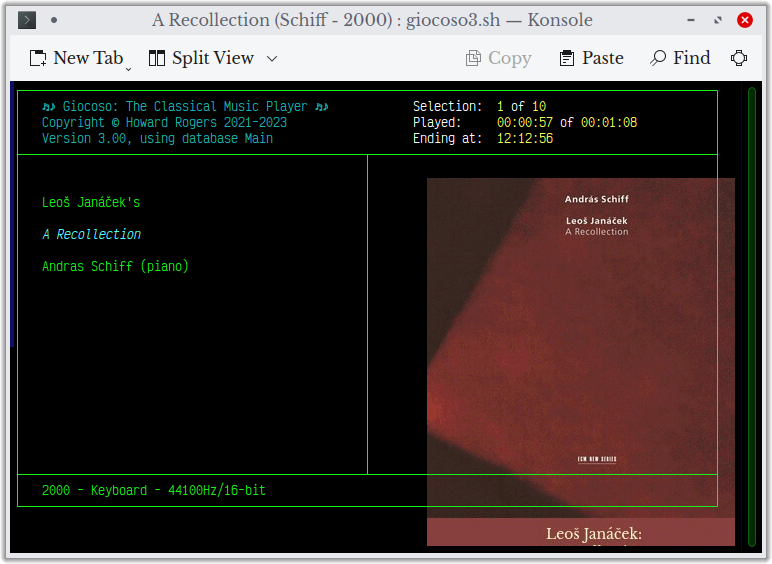Click the terminal's vertical scrollbar
Image resolution: width=772 pixels, height=564 pixels.
(751, 300)
